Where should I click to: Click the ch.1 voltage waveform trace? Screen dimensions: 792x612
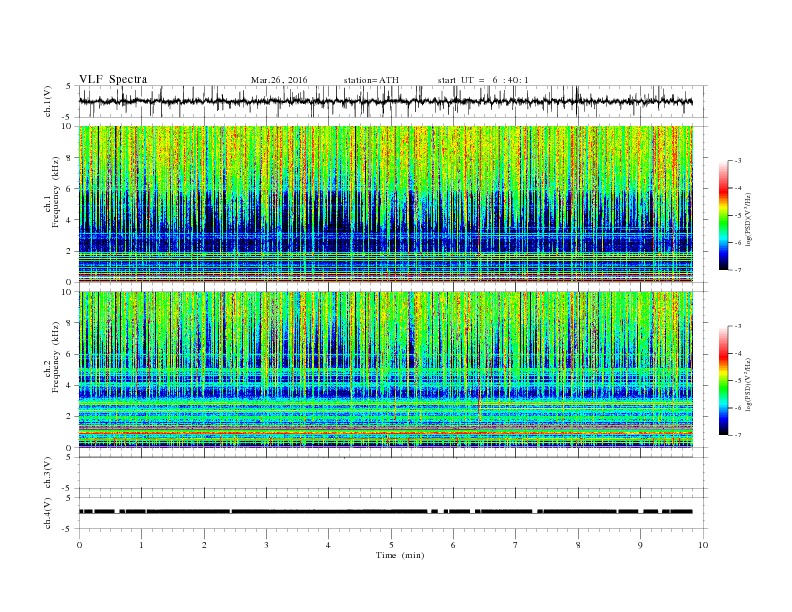(x=385, y=101)
